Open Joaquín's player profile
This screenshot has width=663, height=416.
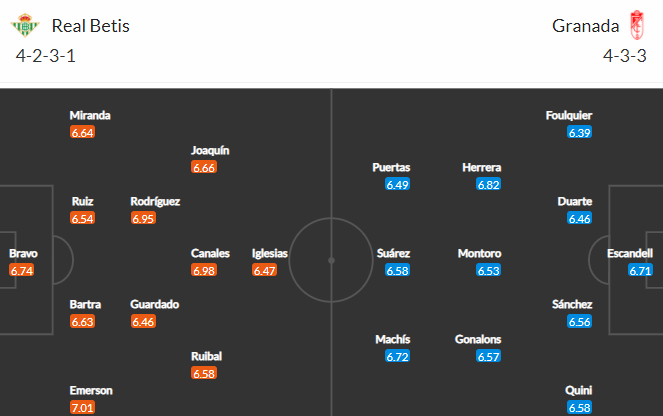click(210, 151)
